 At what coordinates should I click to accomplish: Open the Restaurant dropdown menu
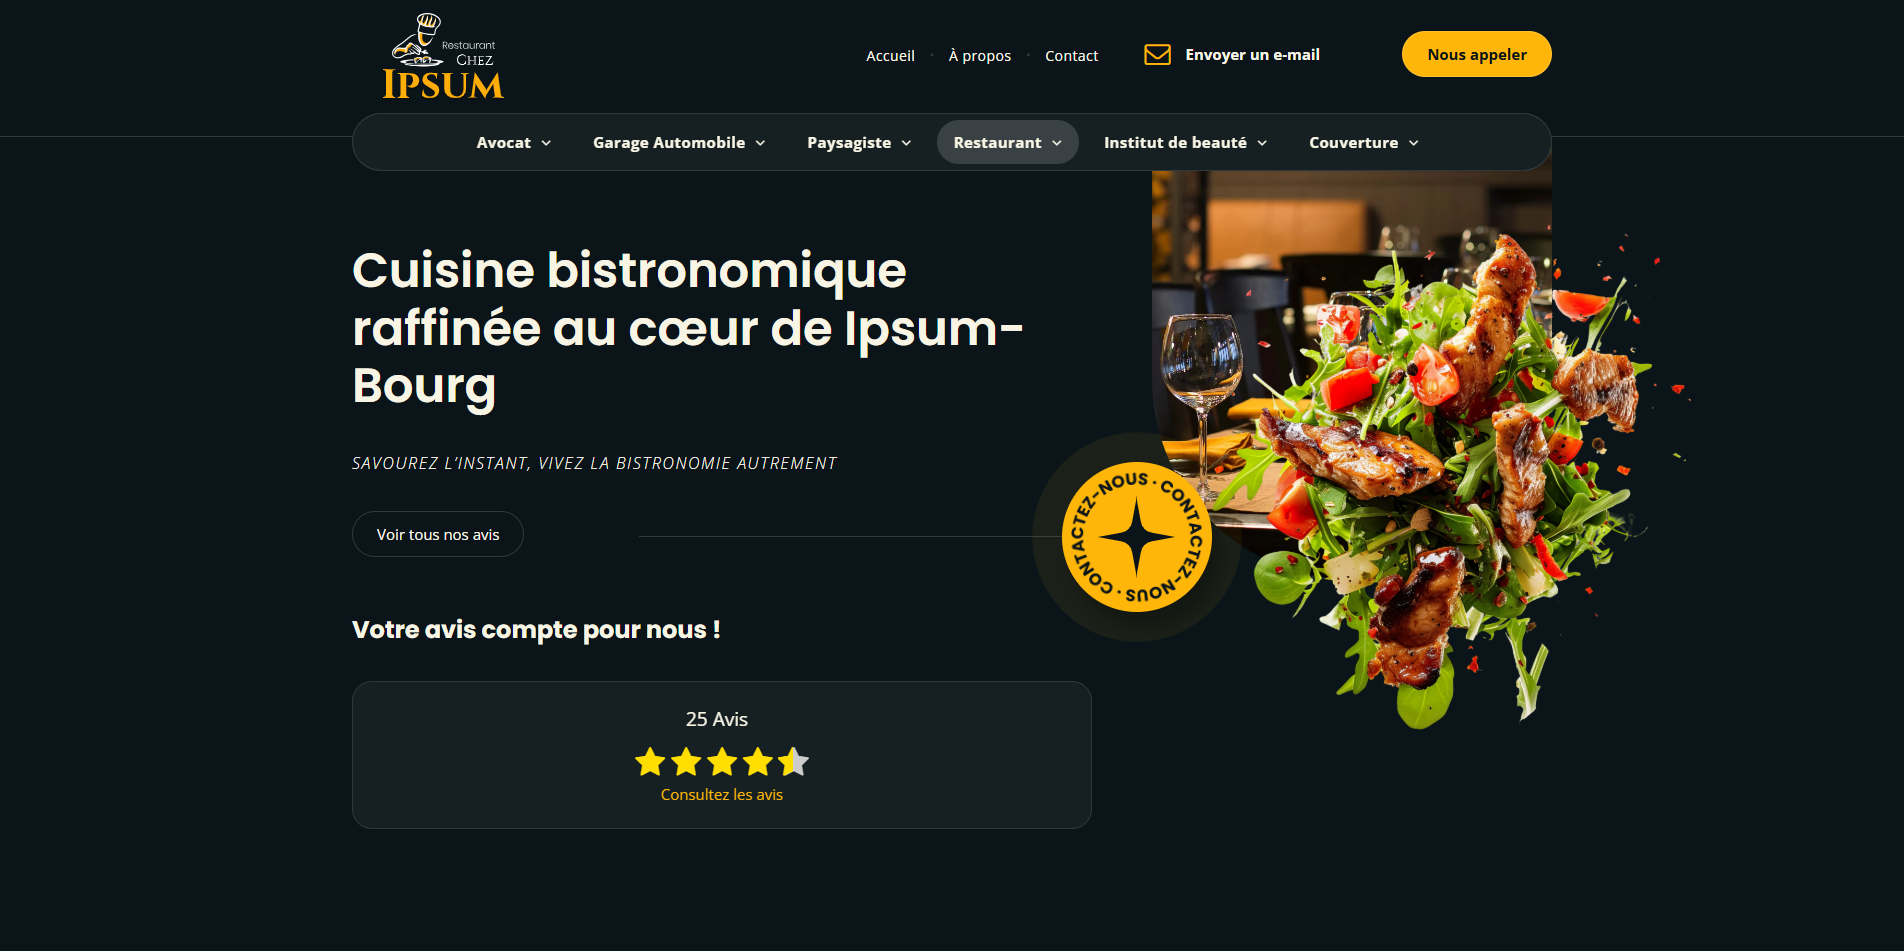tap(1007, 142)
